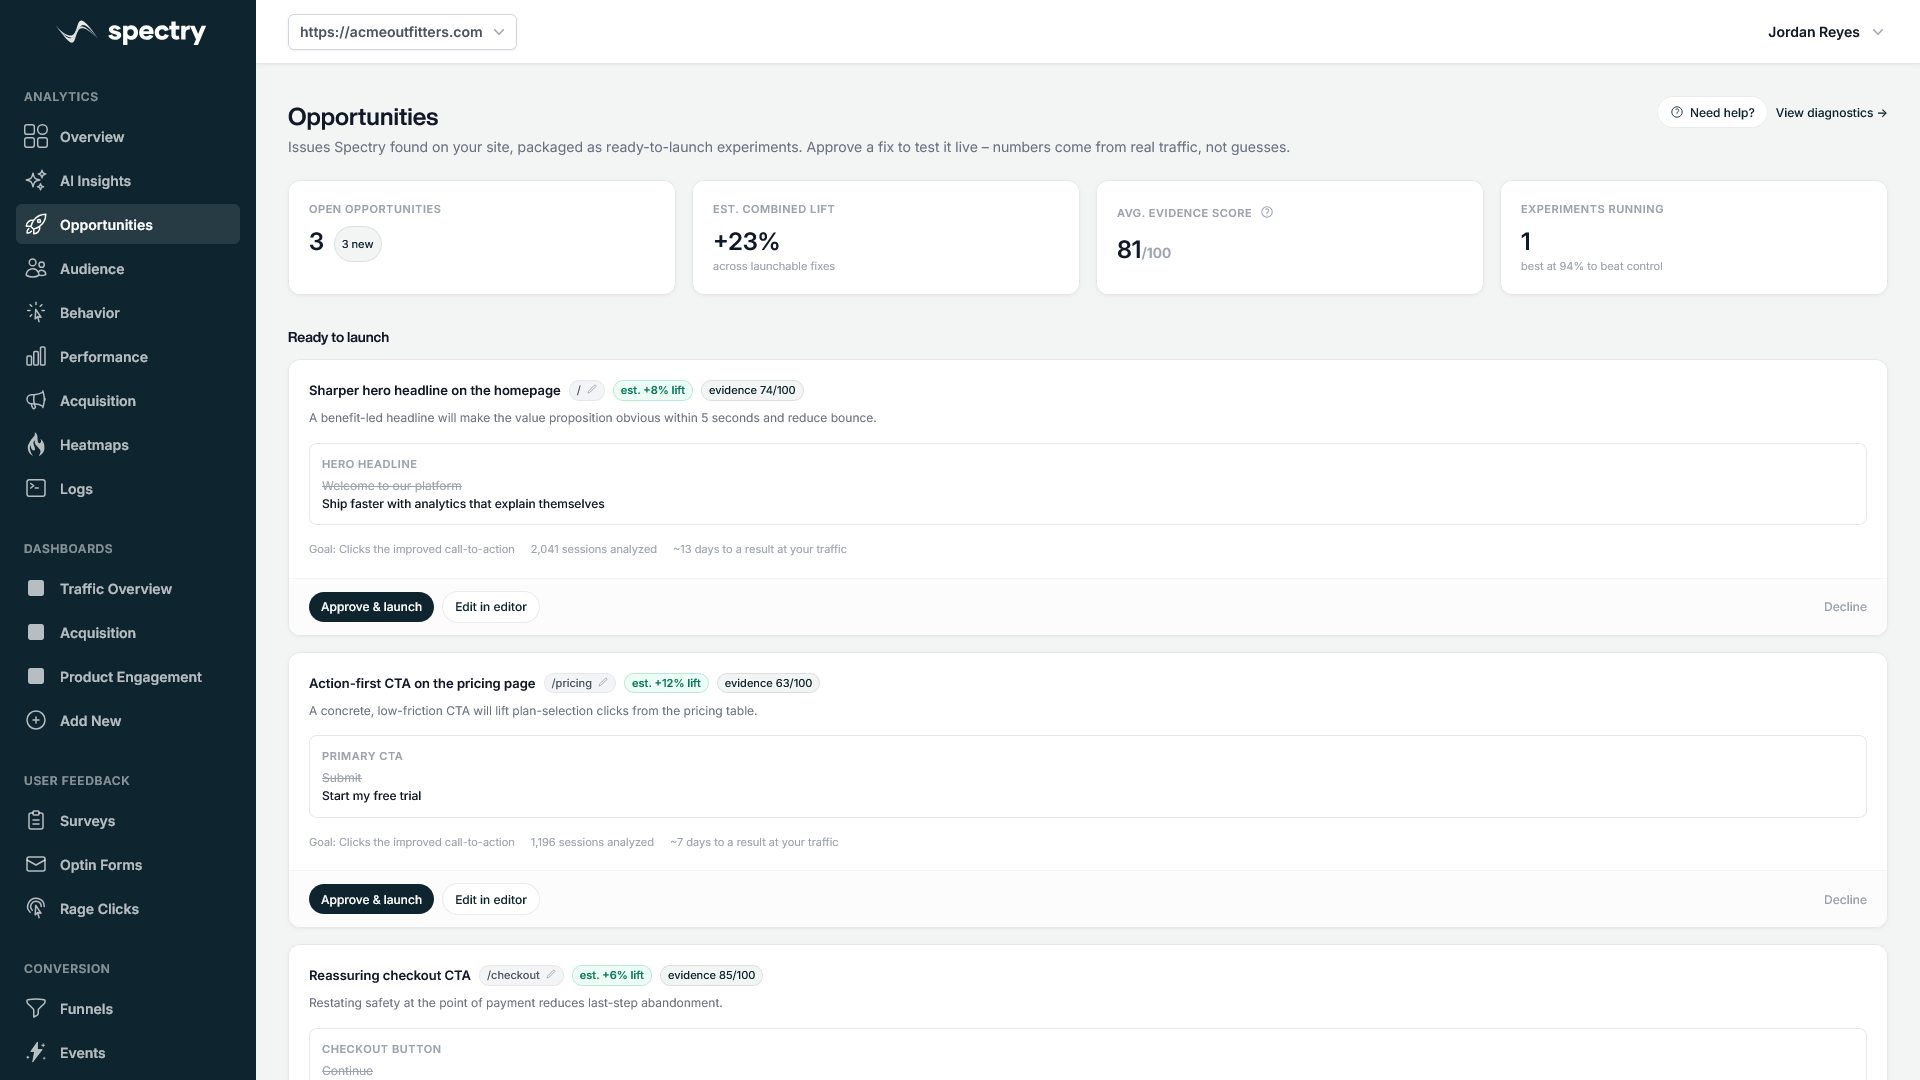The height and width of the screenshot is (1080, 1920).
Task: Click the evidence 74/100 tag
Action: click(752, 390)
